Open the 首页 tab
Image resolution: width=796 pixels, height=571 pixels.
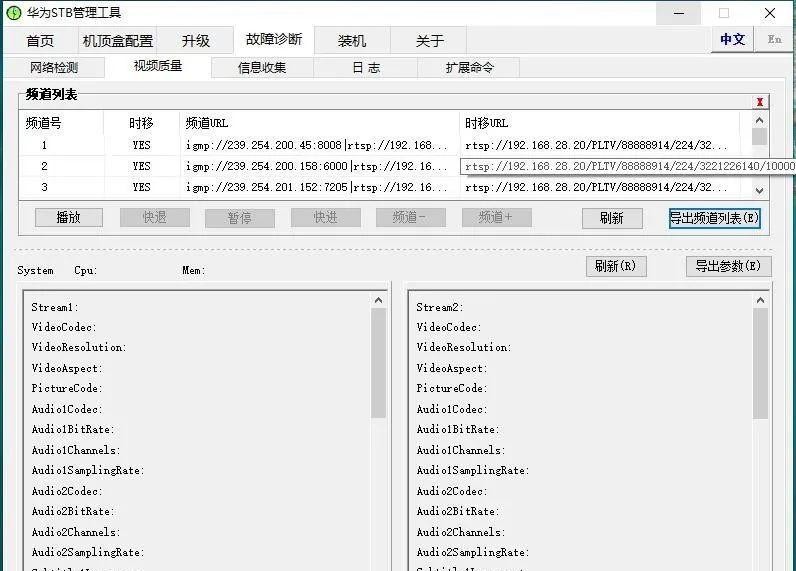coord(40,41)
